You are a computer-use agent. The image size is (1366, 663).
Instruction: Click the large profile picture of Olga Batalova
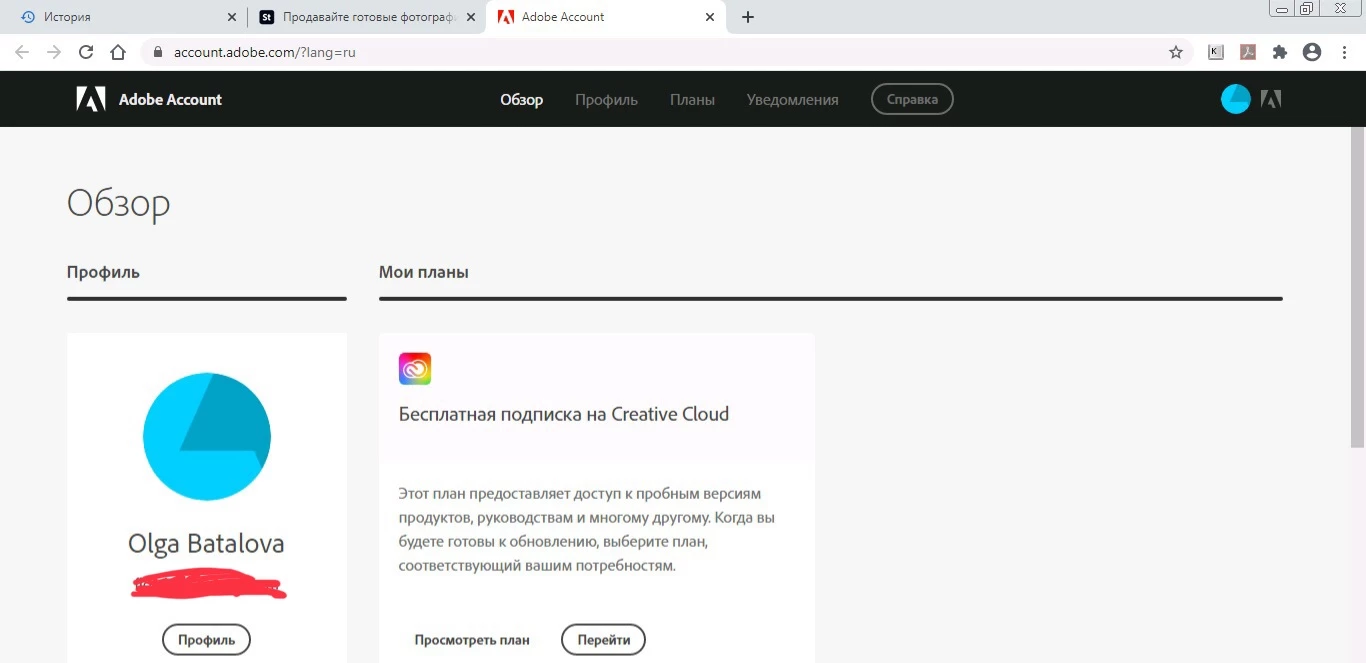tap(207, 436)
